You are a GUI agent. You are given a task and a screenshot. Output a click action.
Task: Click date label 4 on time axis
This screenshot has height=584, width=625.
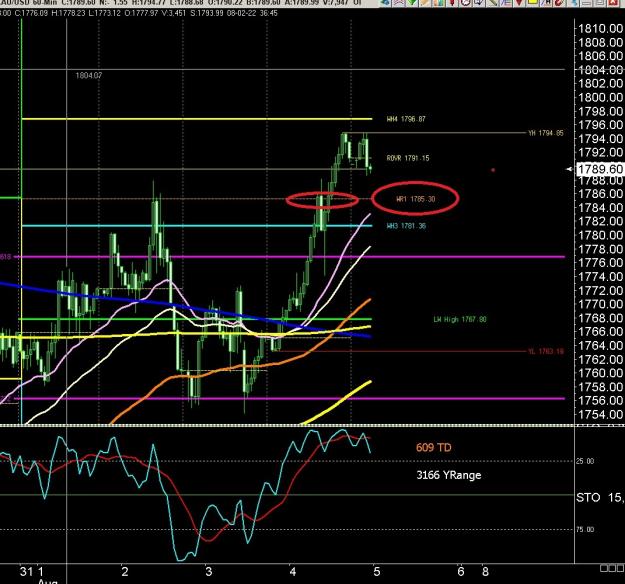293,572
